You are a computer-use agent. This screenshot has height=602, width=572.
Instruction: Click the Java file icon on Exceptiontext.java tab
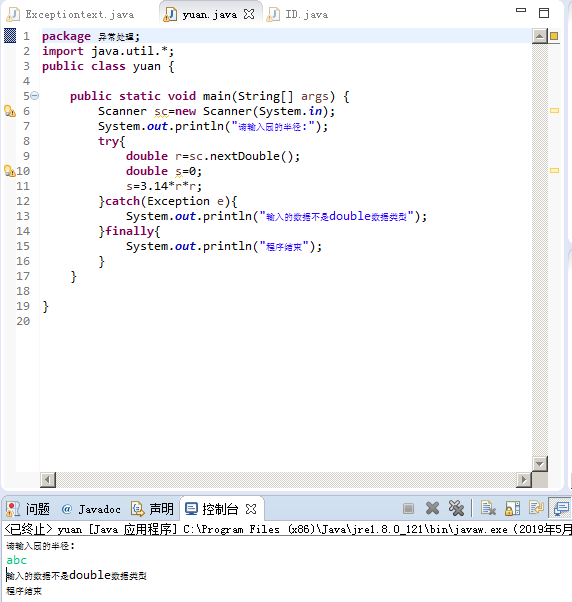coord(13,15)
